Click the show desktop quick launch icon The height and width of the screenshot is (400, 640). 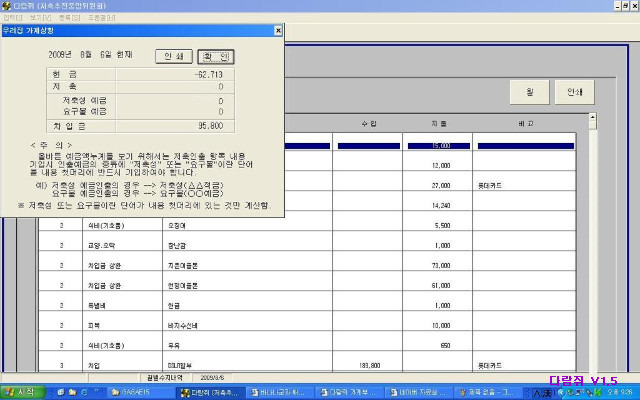(61, 393)
